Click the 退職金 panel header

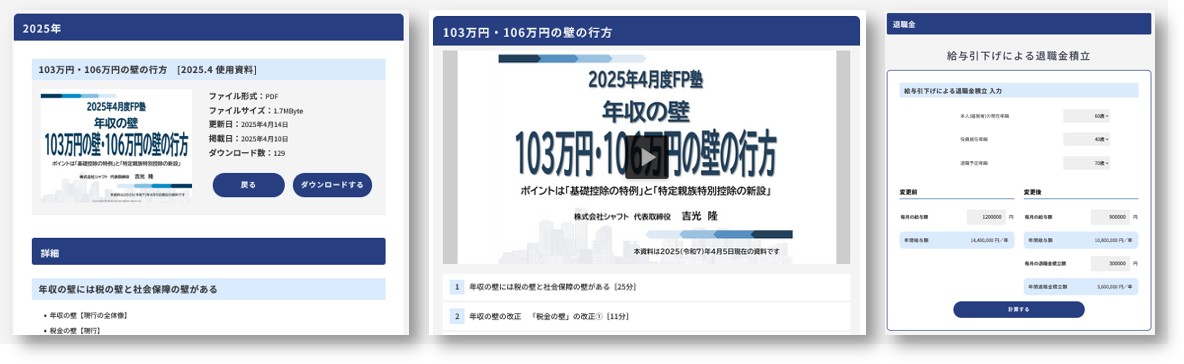pyautogui.click(x=1019, y=24)
